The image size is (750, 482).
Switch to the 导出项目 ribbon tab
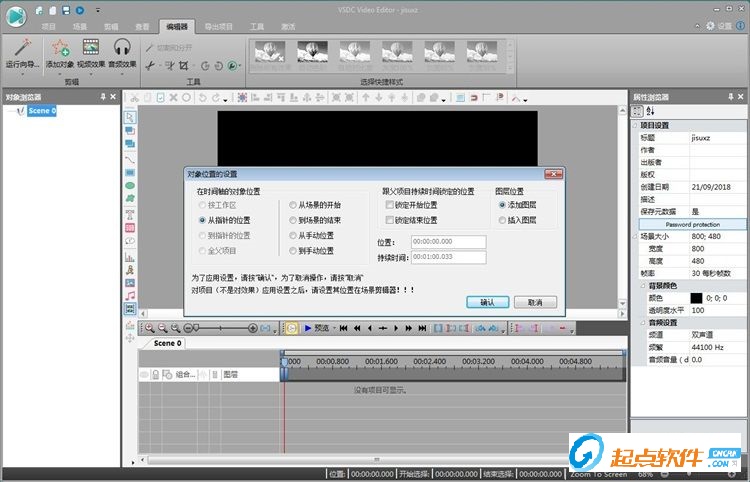(x=219, y=26)
